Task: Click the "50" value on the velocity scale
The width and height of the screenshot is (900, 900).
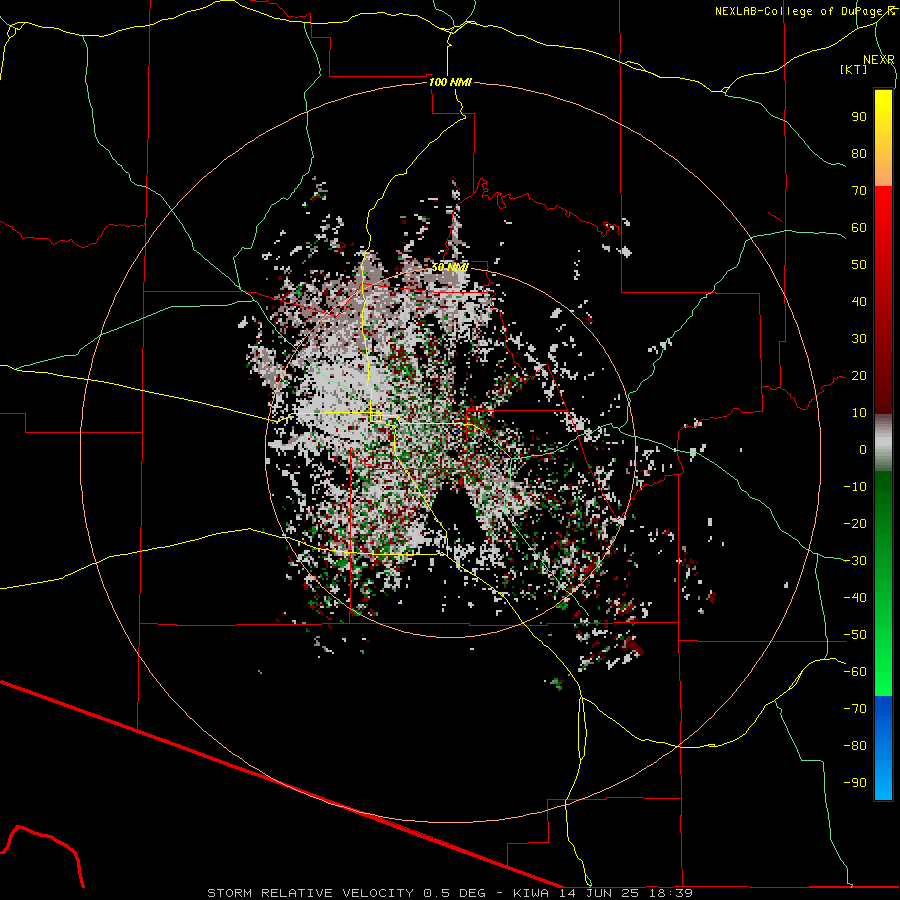Action: tap(859, 265)
